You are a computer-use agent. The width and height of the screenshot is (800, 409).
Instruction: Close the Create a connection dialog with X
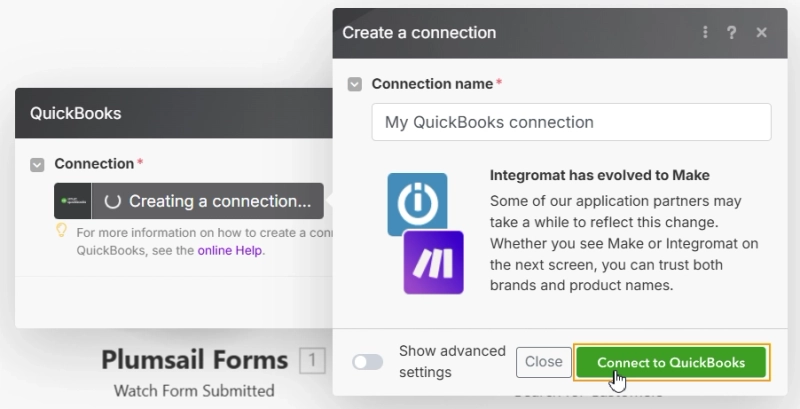[x=762, y=33]
